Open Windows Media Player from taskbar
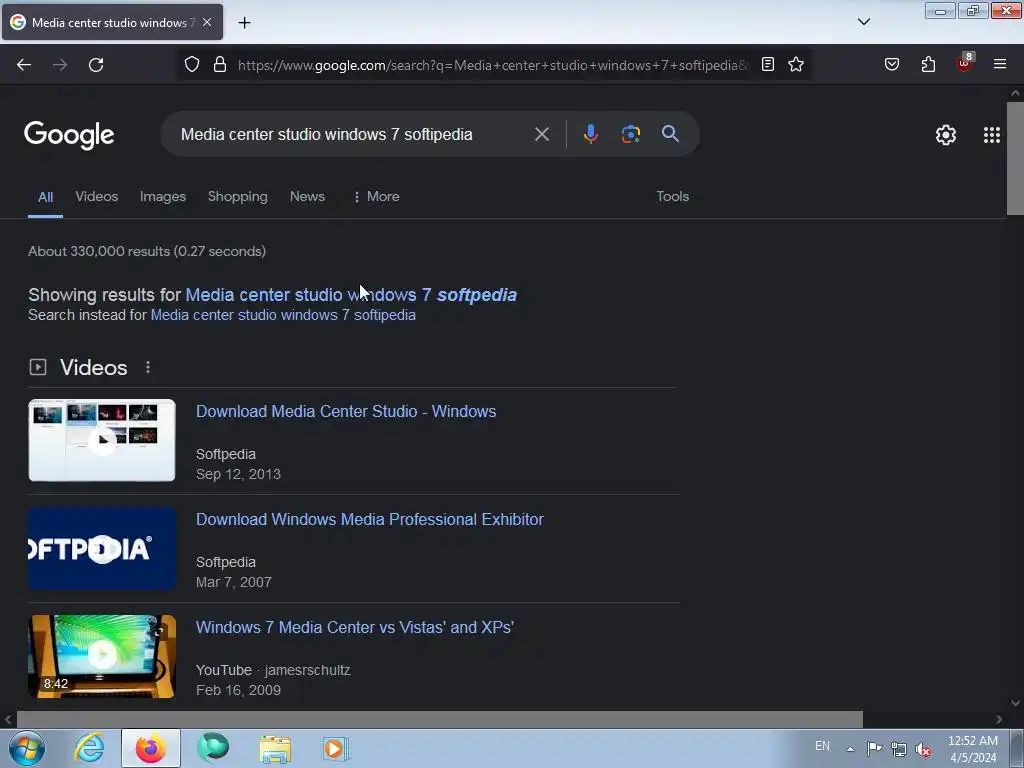 pyautogui.click(x=336, y=748)
